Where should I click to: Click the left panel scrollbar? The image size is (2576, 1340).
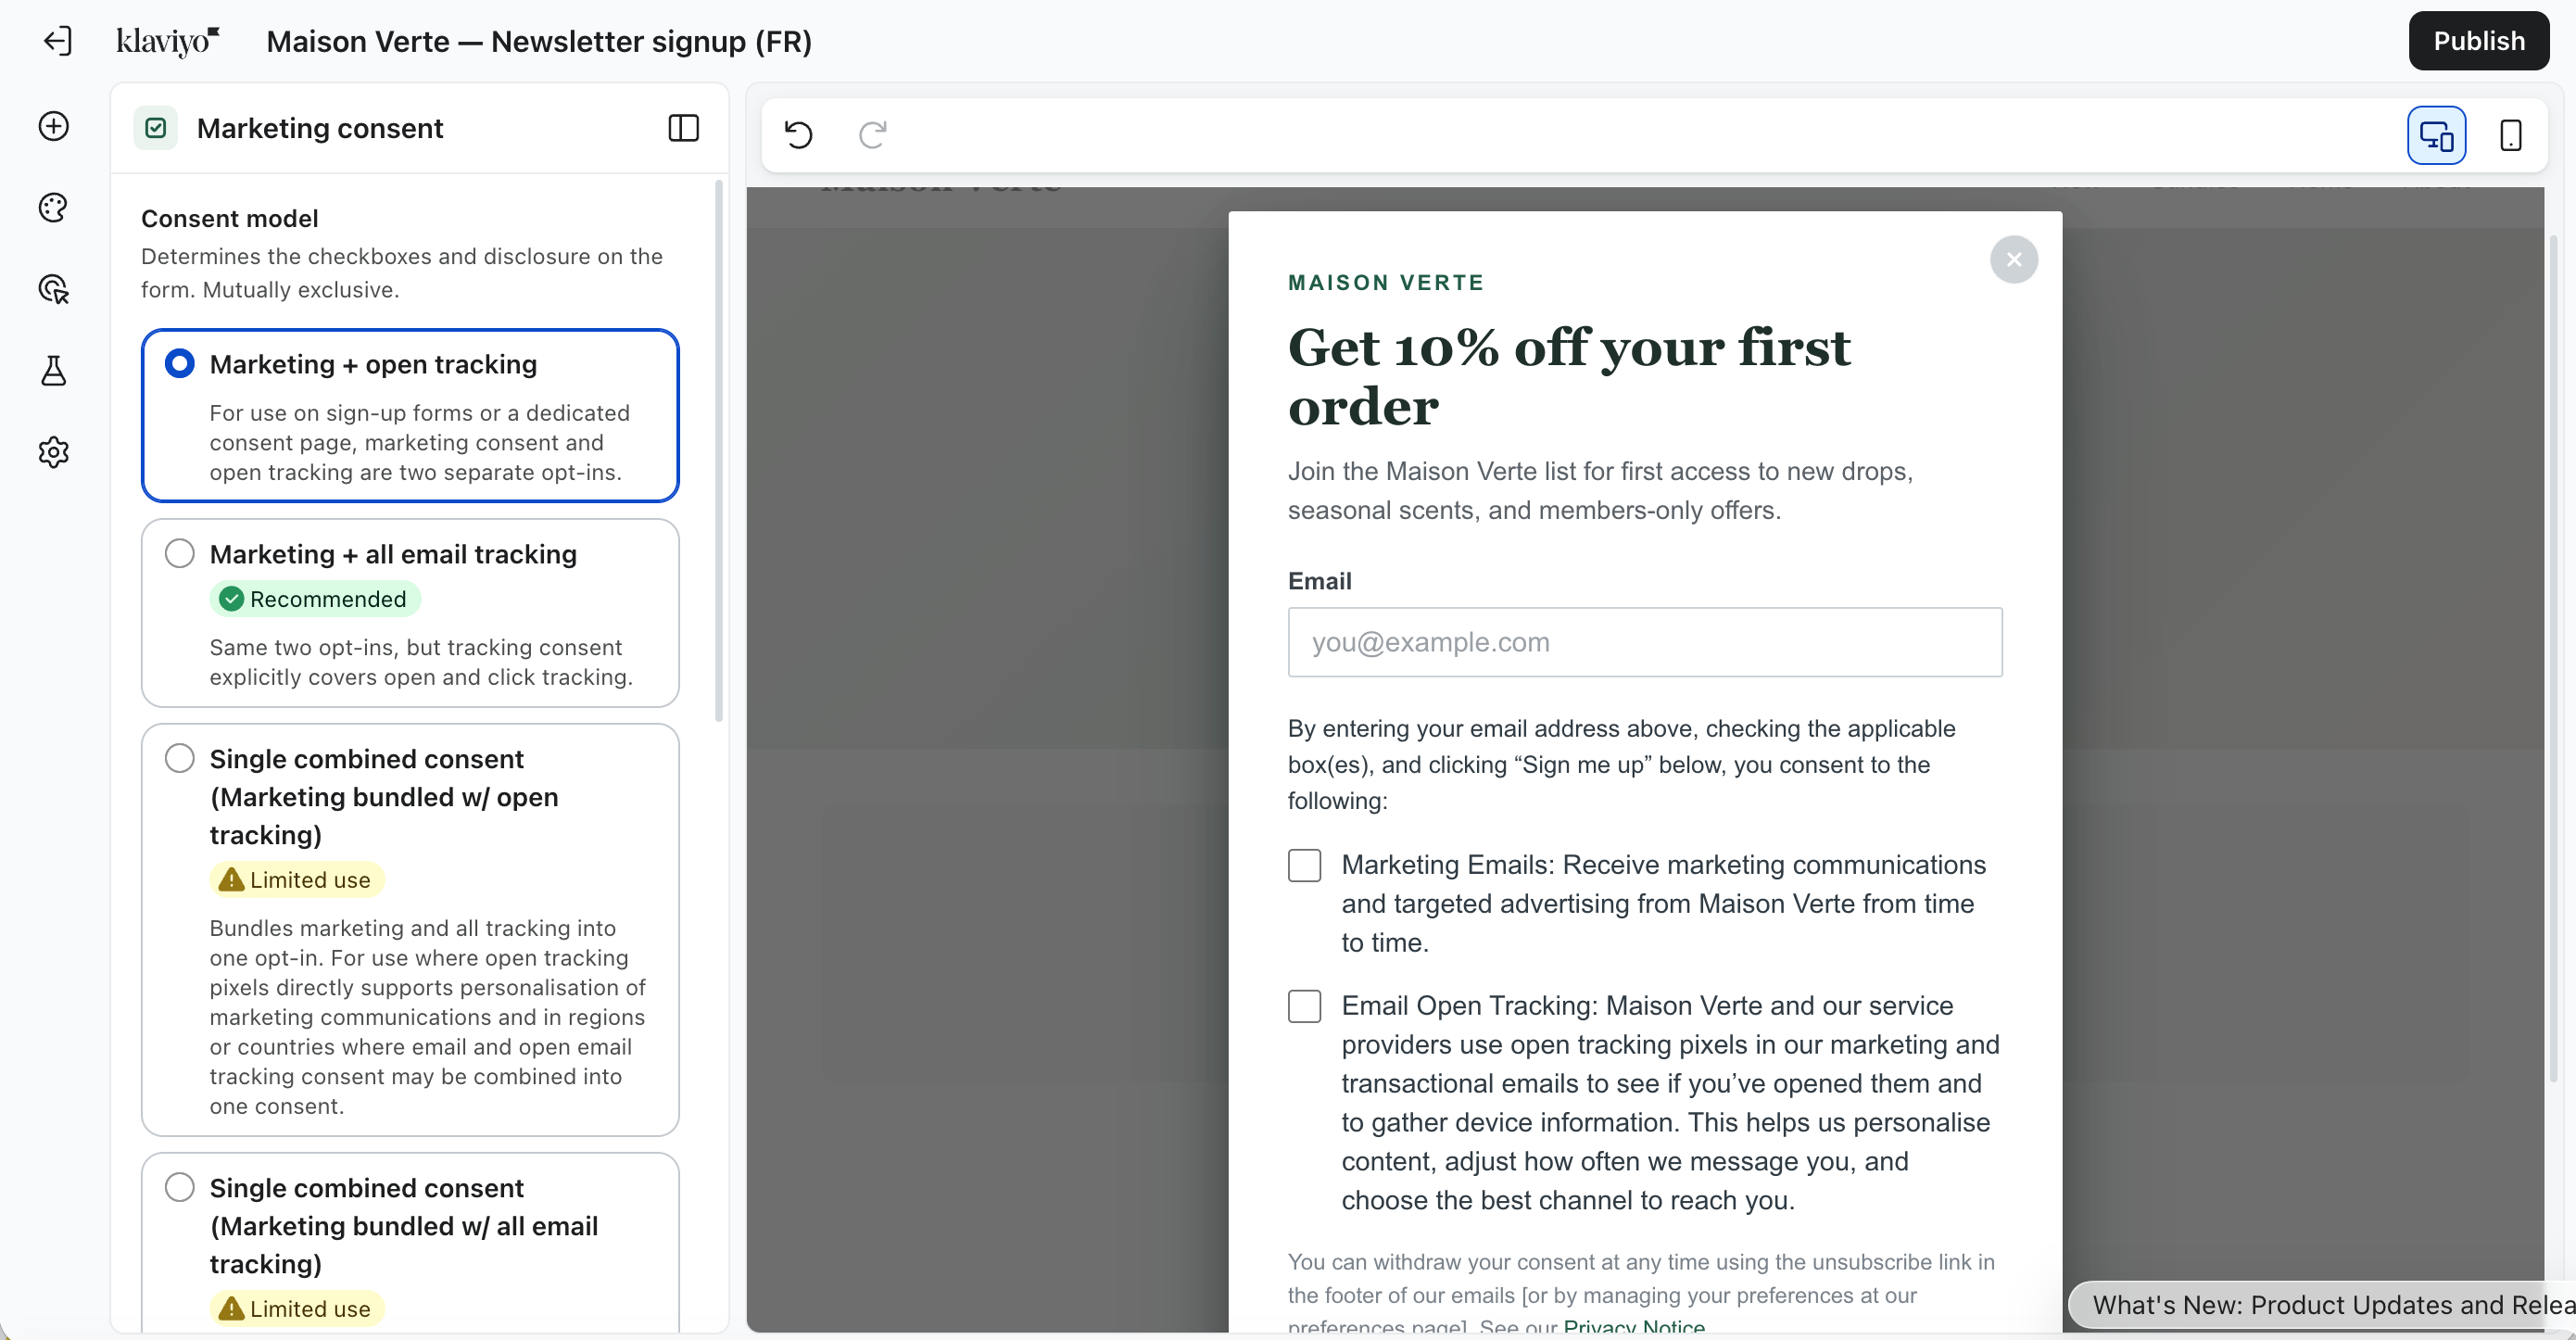(x=719, y=450)
